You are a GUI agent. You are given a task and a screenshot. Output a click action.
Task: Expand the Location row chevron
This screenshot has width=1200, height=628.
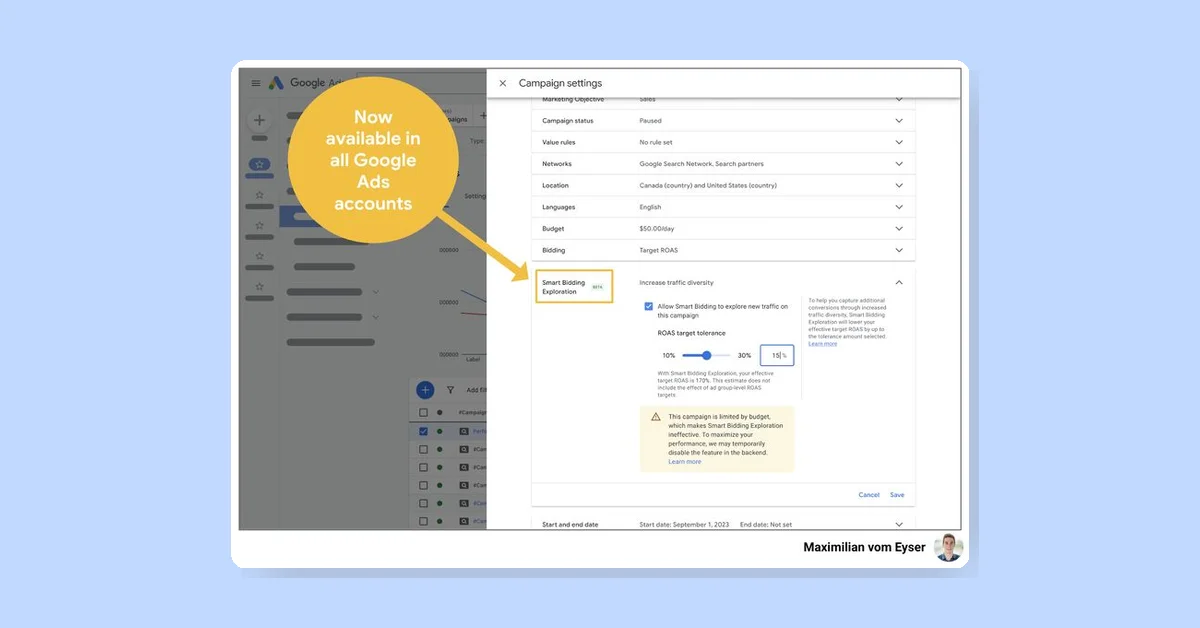898,185
